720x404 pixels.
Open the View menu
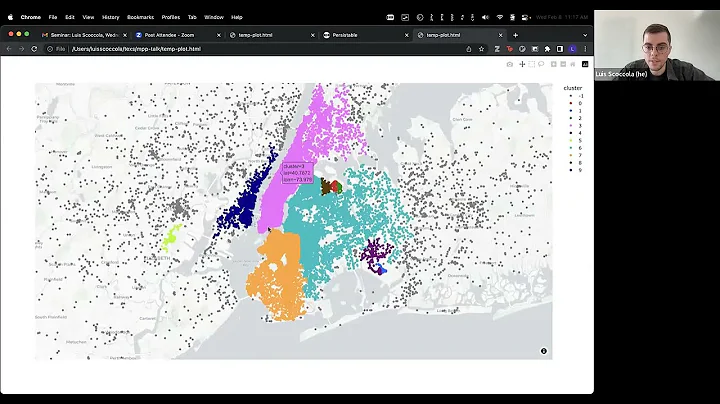(88, 17)
